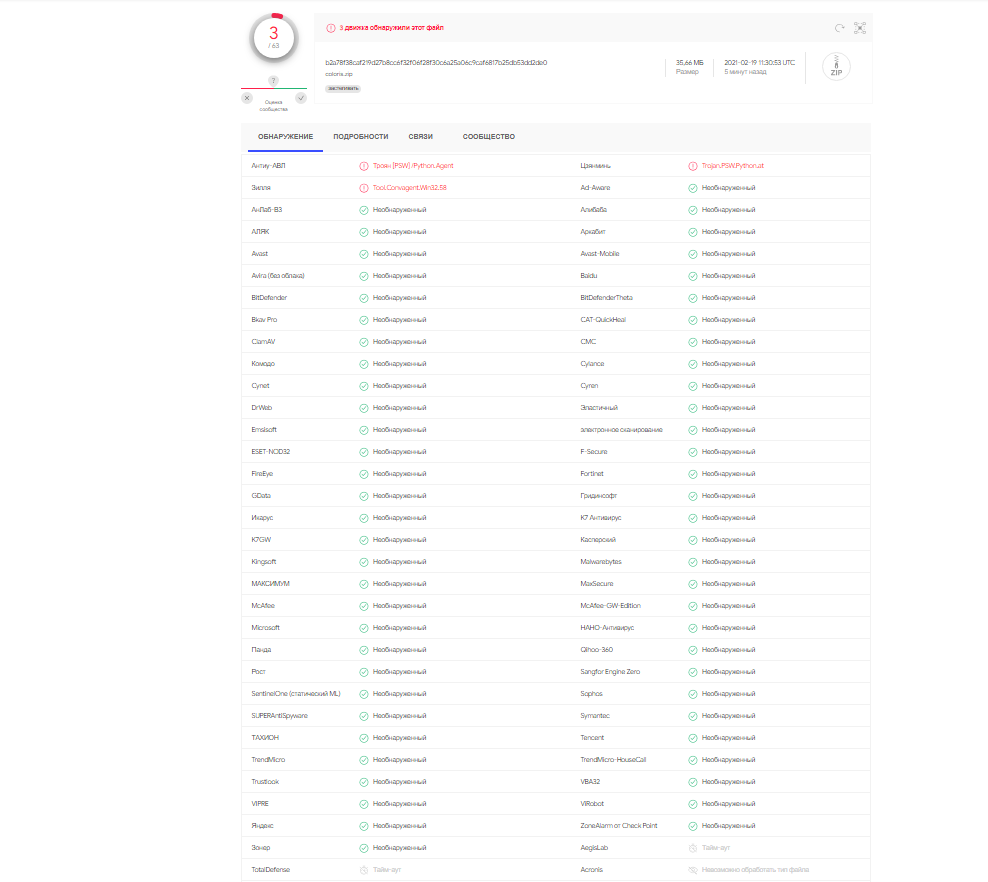Click the green check icon for Avast
988x882 pixels.
pos(364,255)
